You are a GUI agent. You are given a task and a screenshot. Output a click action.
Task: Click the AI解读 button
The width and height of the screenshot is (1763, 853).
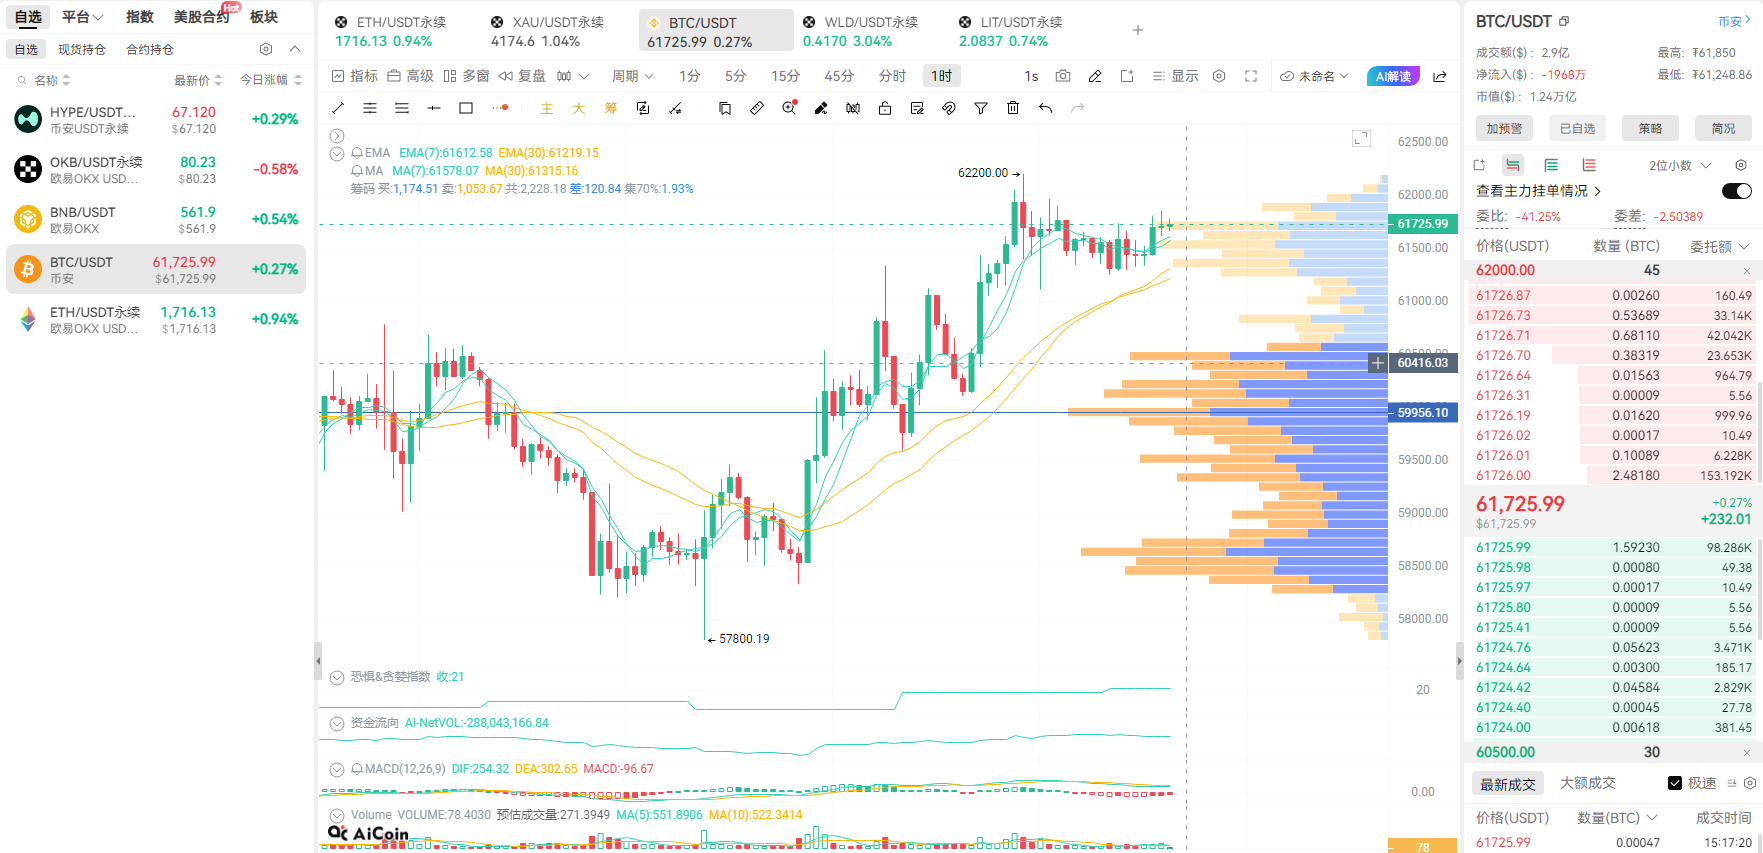pos(1393,76)
